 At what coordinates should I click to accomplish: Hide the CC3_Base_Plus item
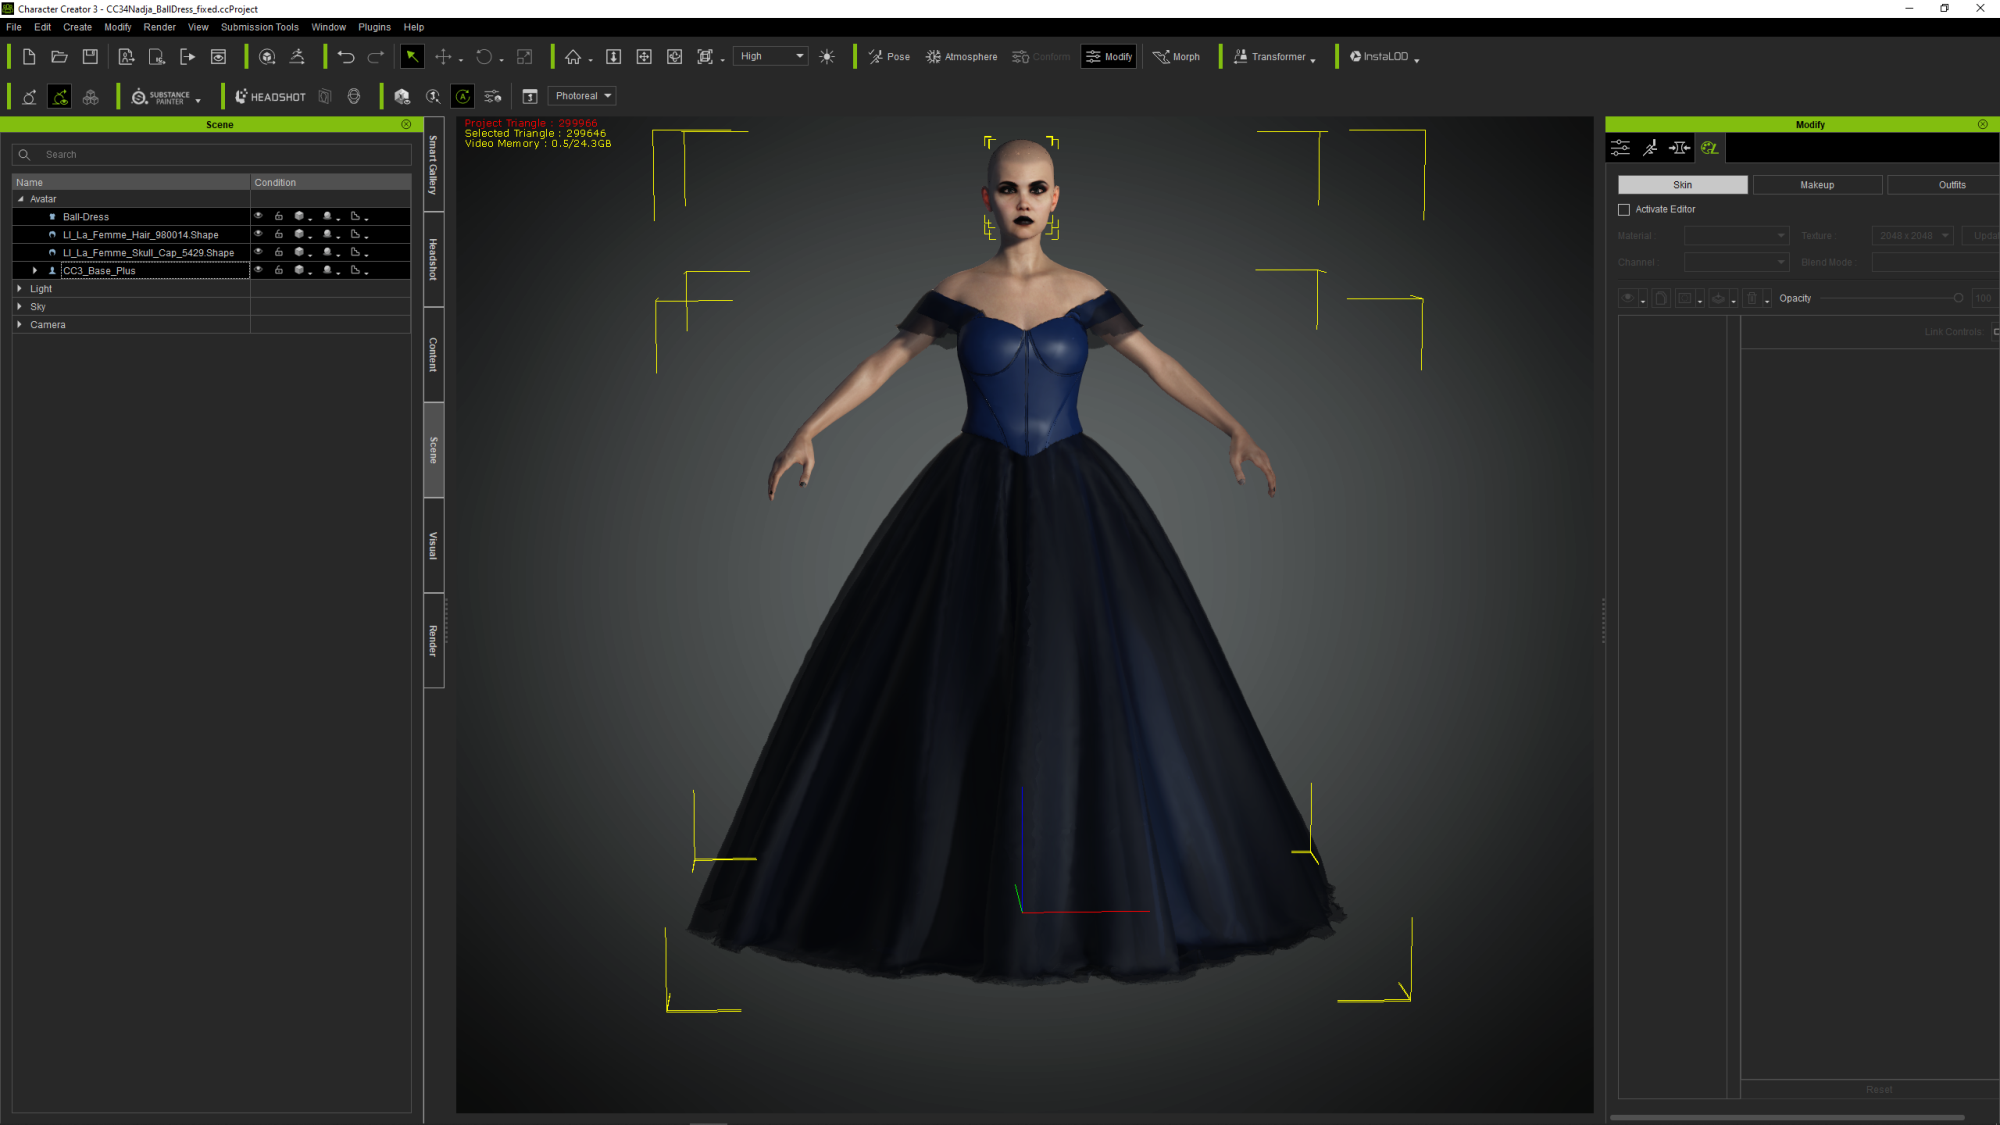tap(258, 270)
